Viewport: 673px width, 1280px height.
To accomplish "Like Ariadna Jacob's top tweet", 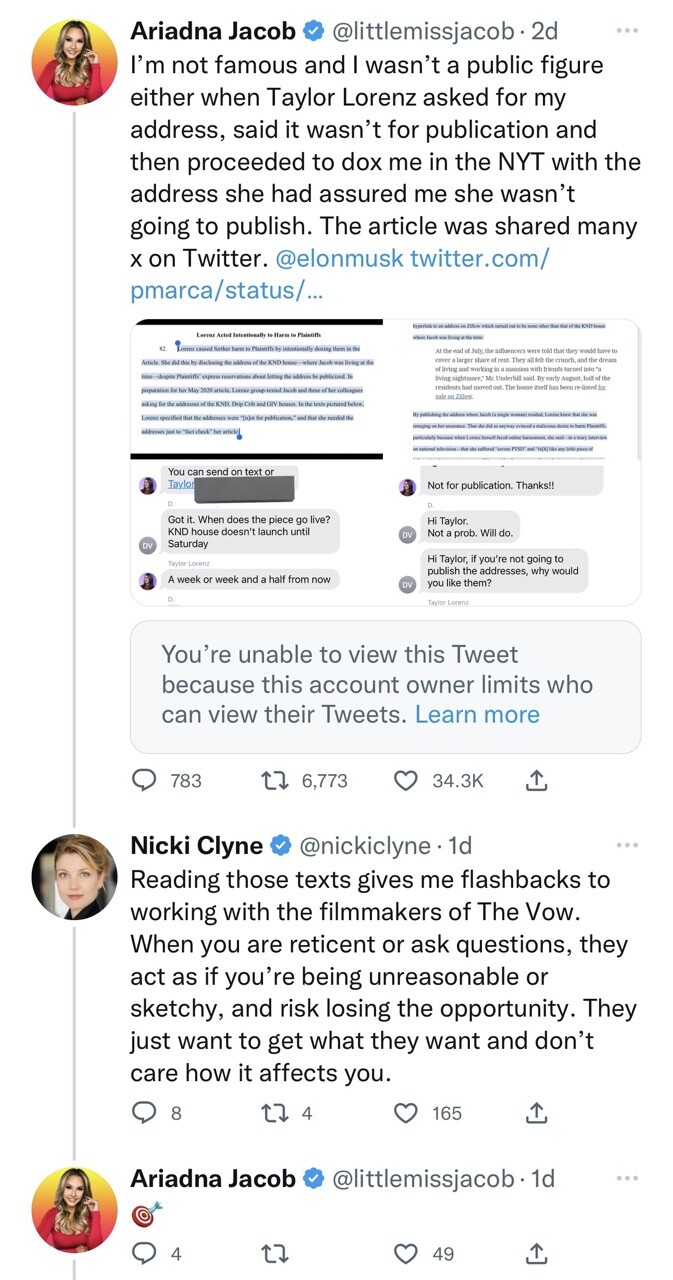I will [406, 781].
